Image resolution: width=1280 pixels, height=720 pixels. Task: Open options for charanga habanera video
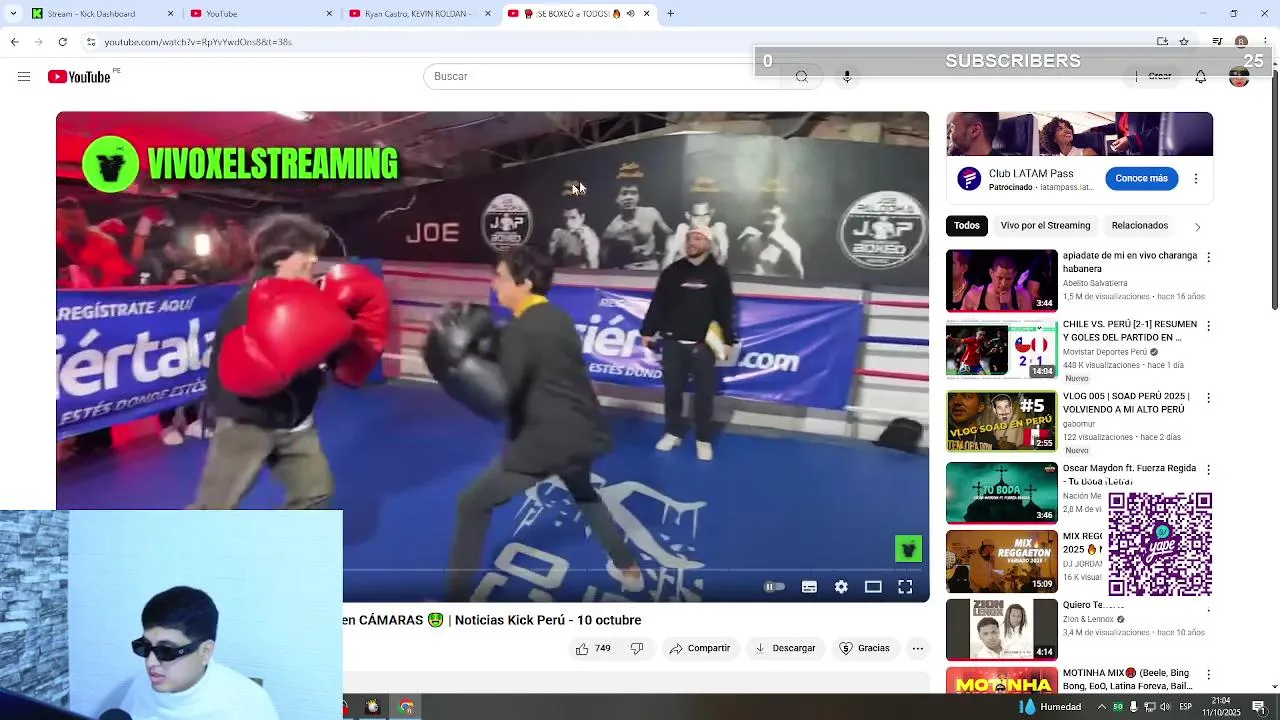(1208, 257)
